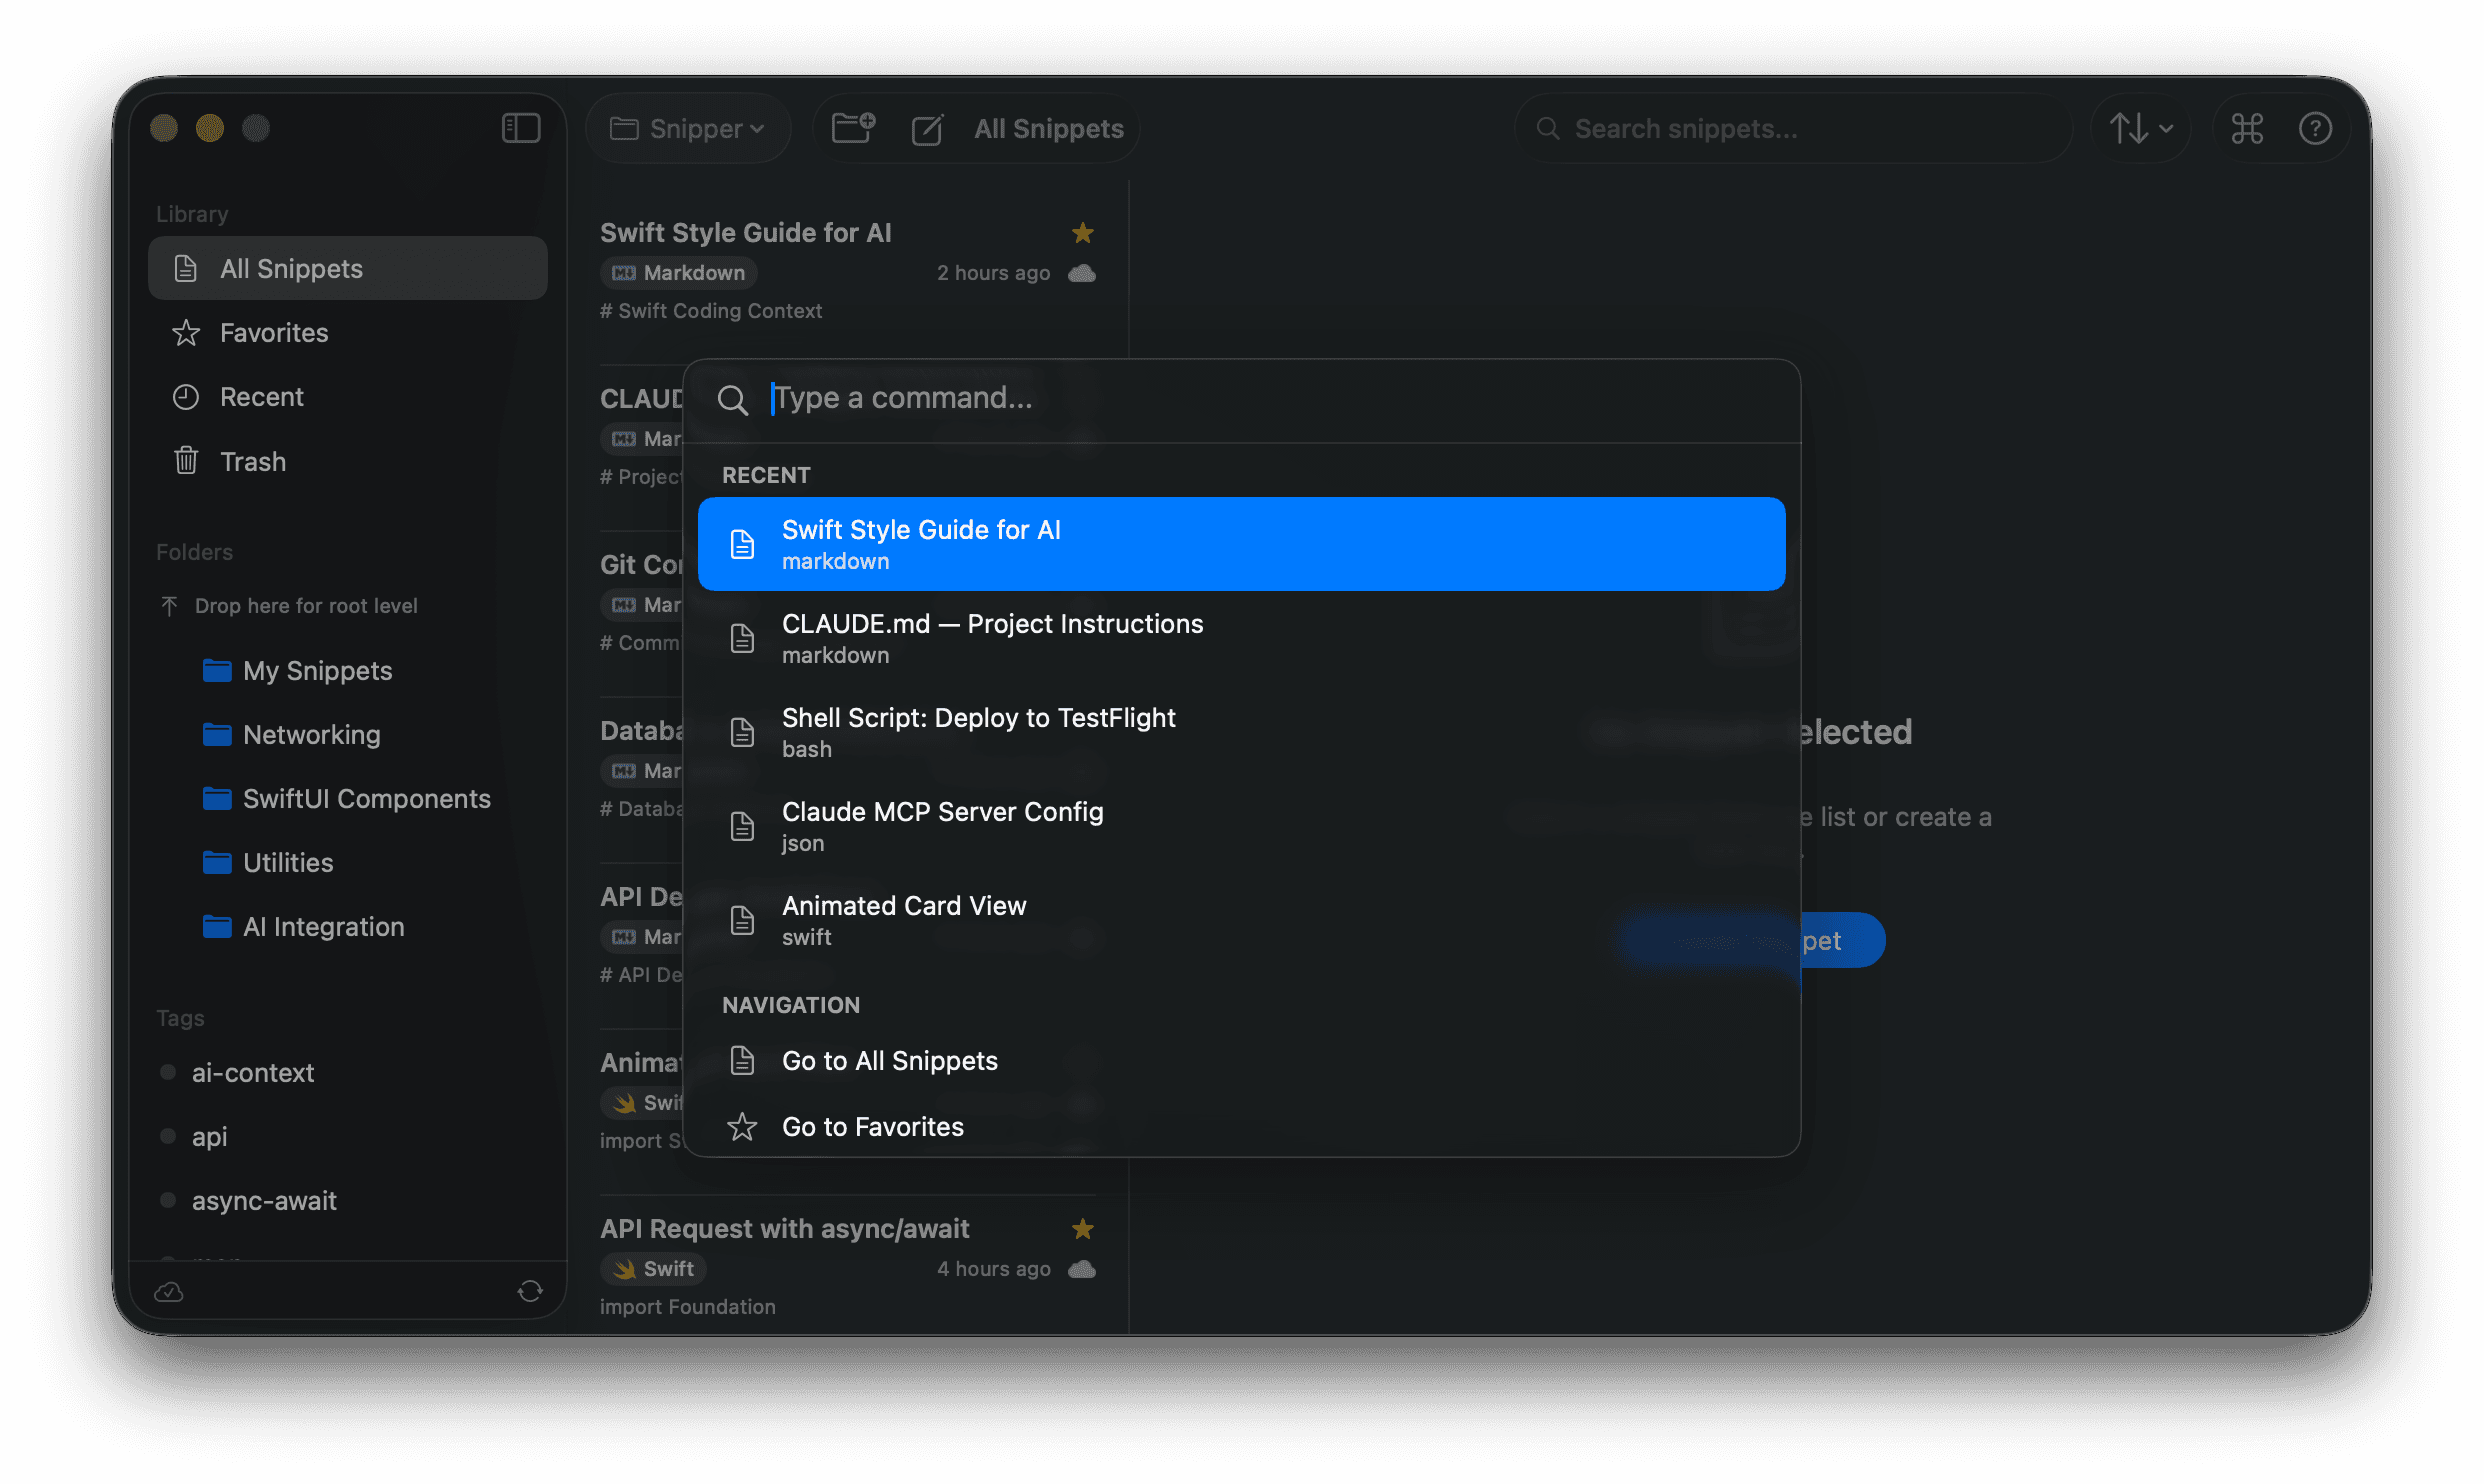Open help with the question mark icon

tap(2316, 128)
